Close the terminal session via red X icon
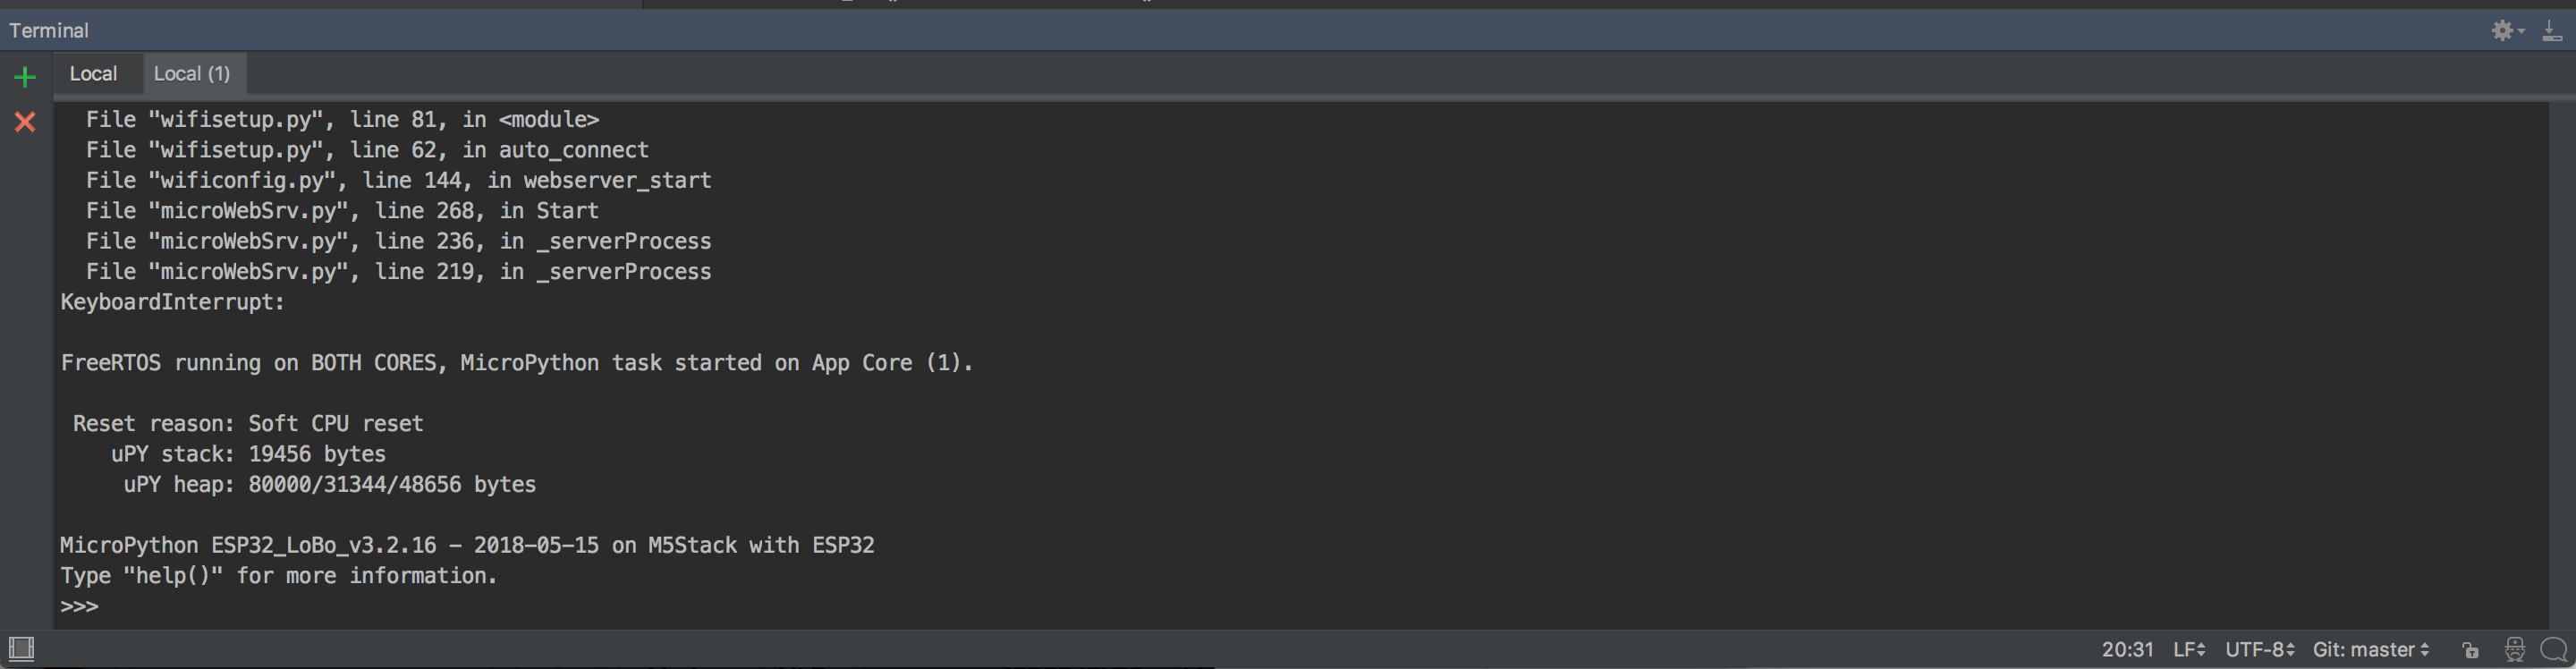This screenshot has width=2576, height=669. pos(25,122)
